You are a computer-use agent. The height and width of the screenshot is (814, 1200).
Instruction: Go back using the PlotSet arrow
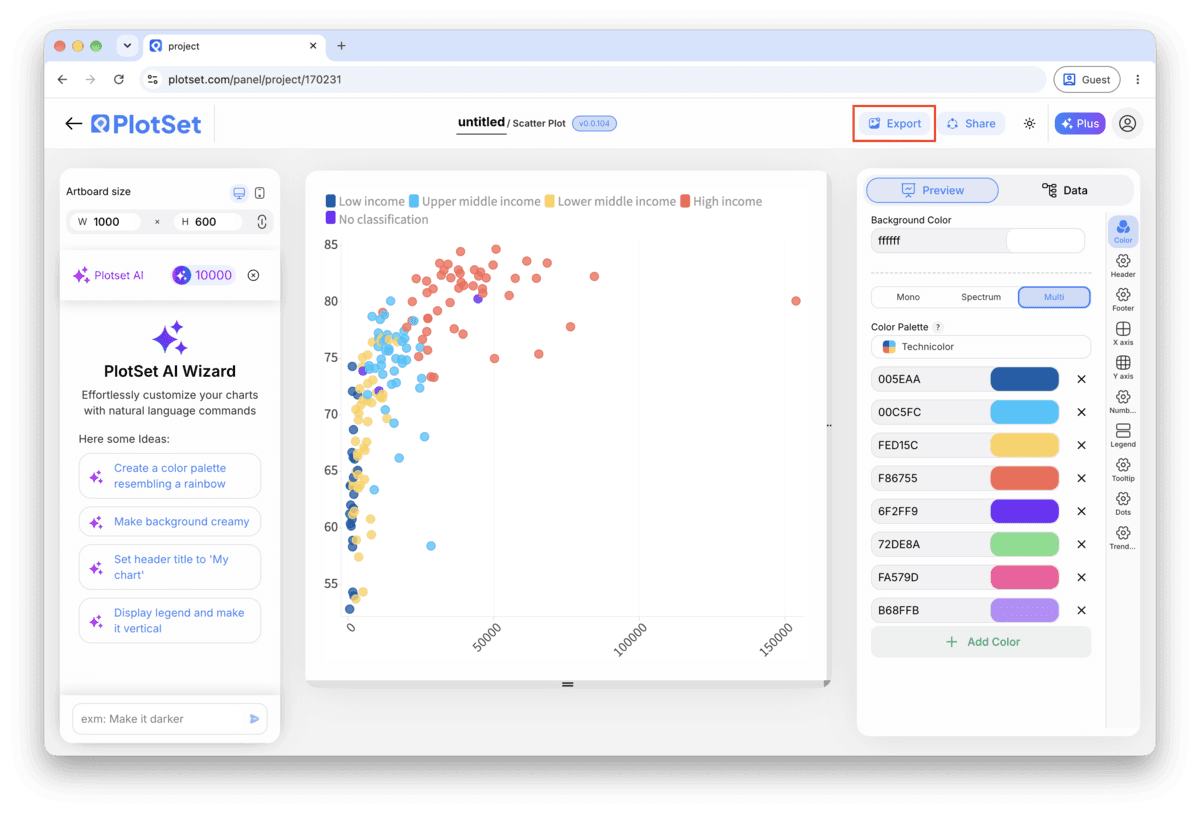click(73, 124)
